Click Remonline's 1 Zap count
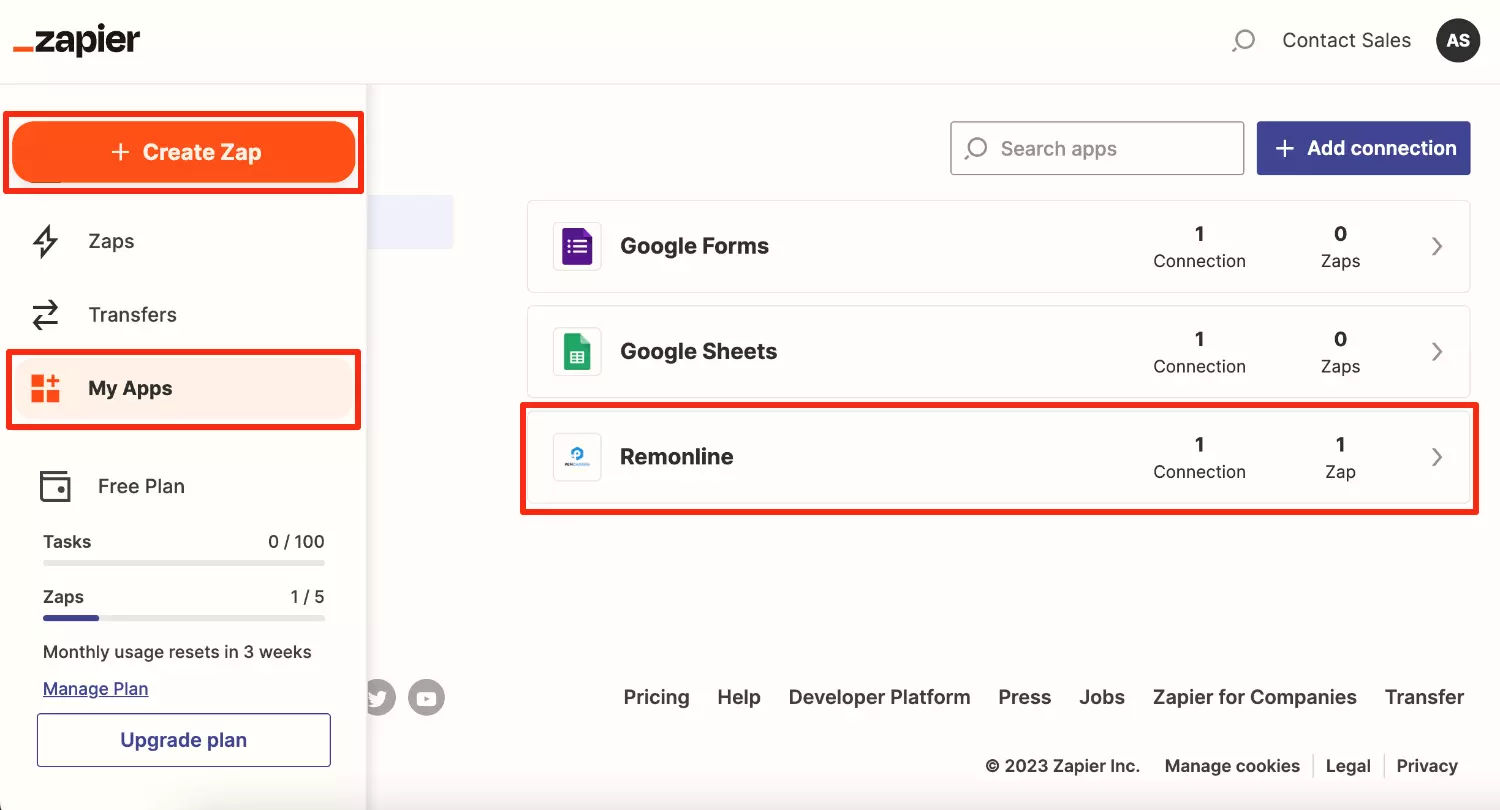The image size is (1500, 810). [1340, 457]
